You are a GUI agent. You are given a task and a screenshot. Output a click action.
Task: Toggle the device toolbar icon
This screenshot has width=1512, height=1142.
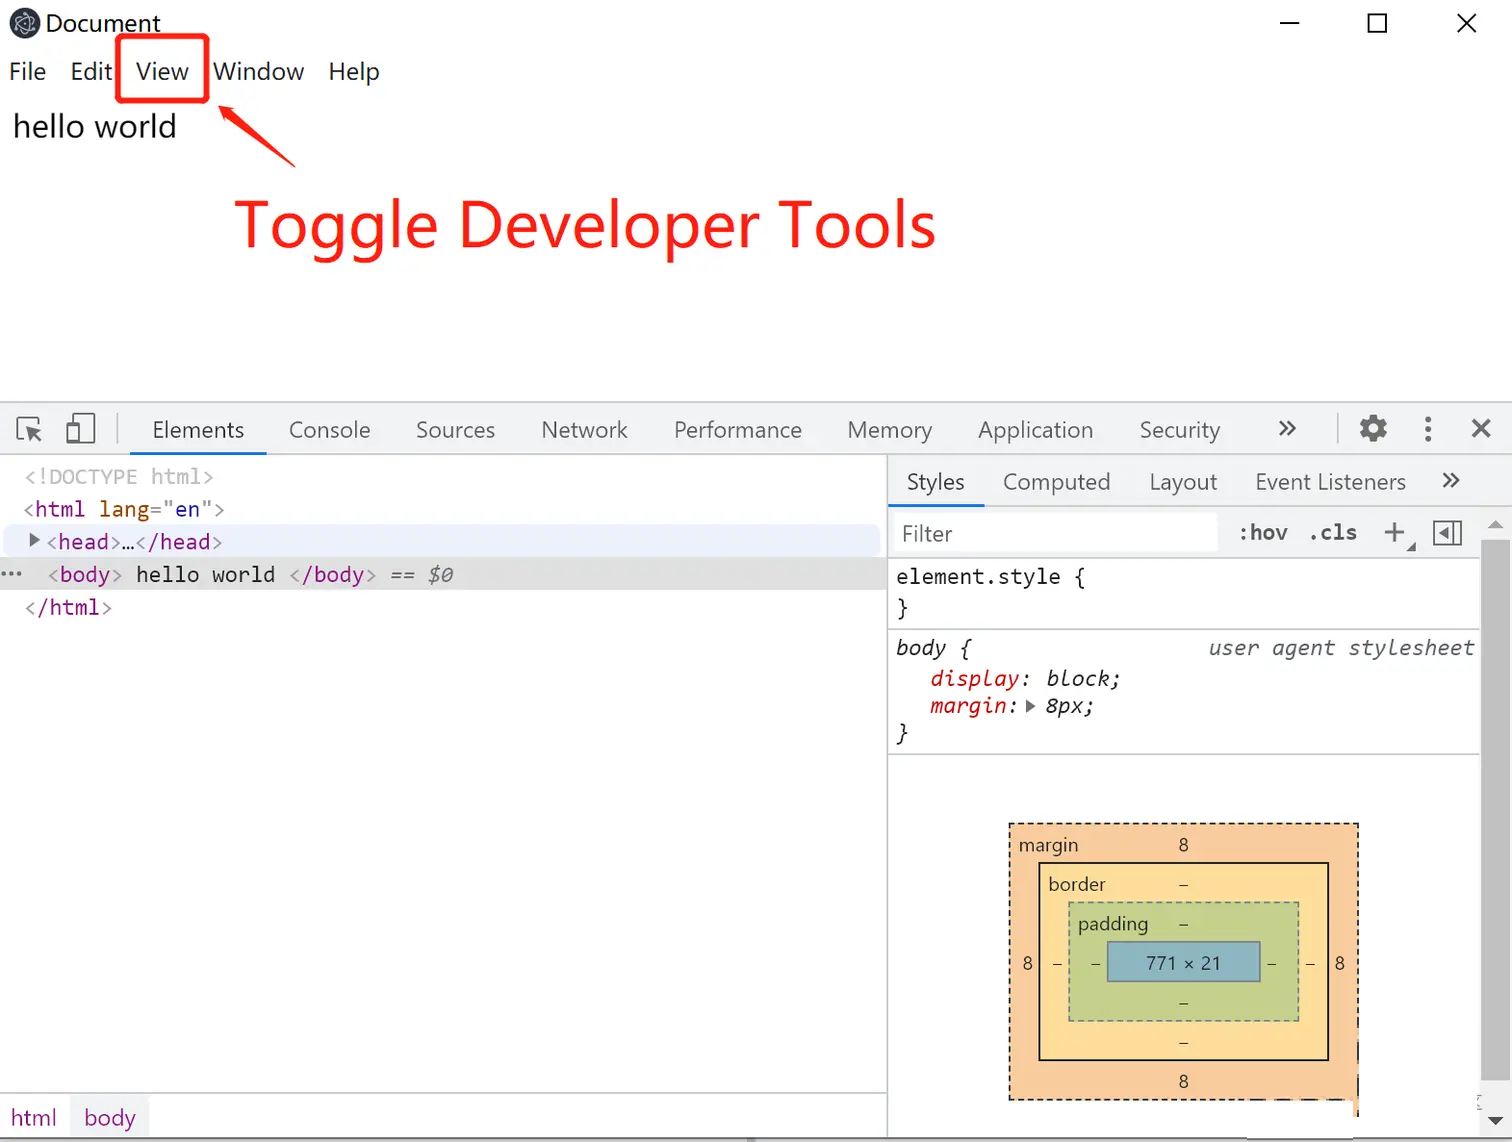click(80, 429)
